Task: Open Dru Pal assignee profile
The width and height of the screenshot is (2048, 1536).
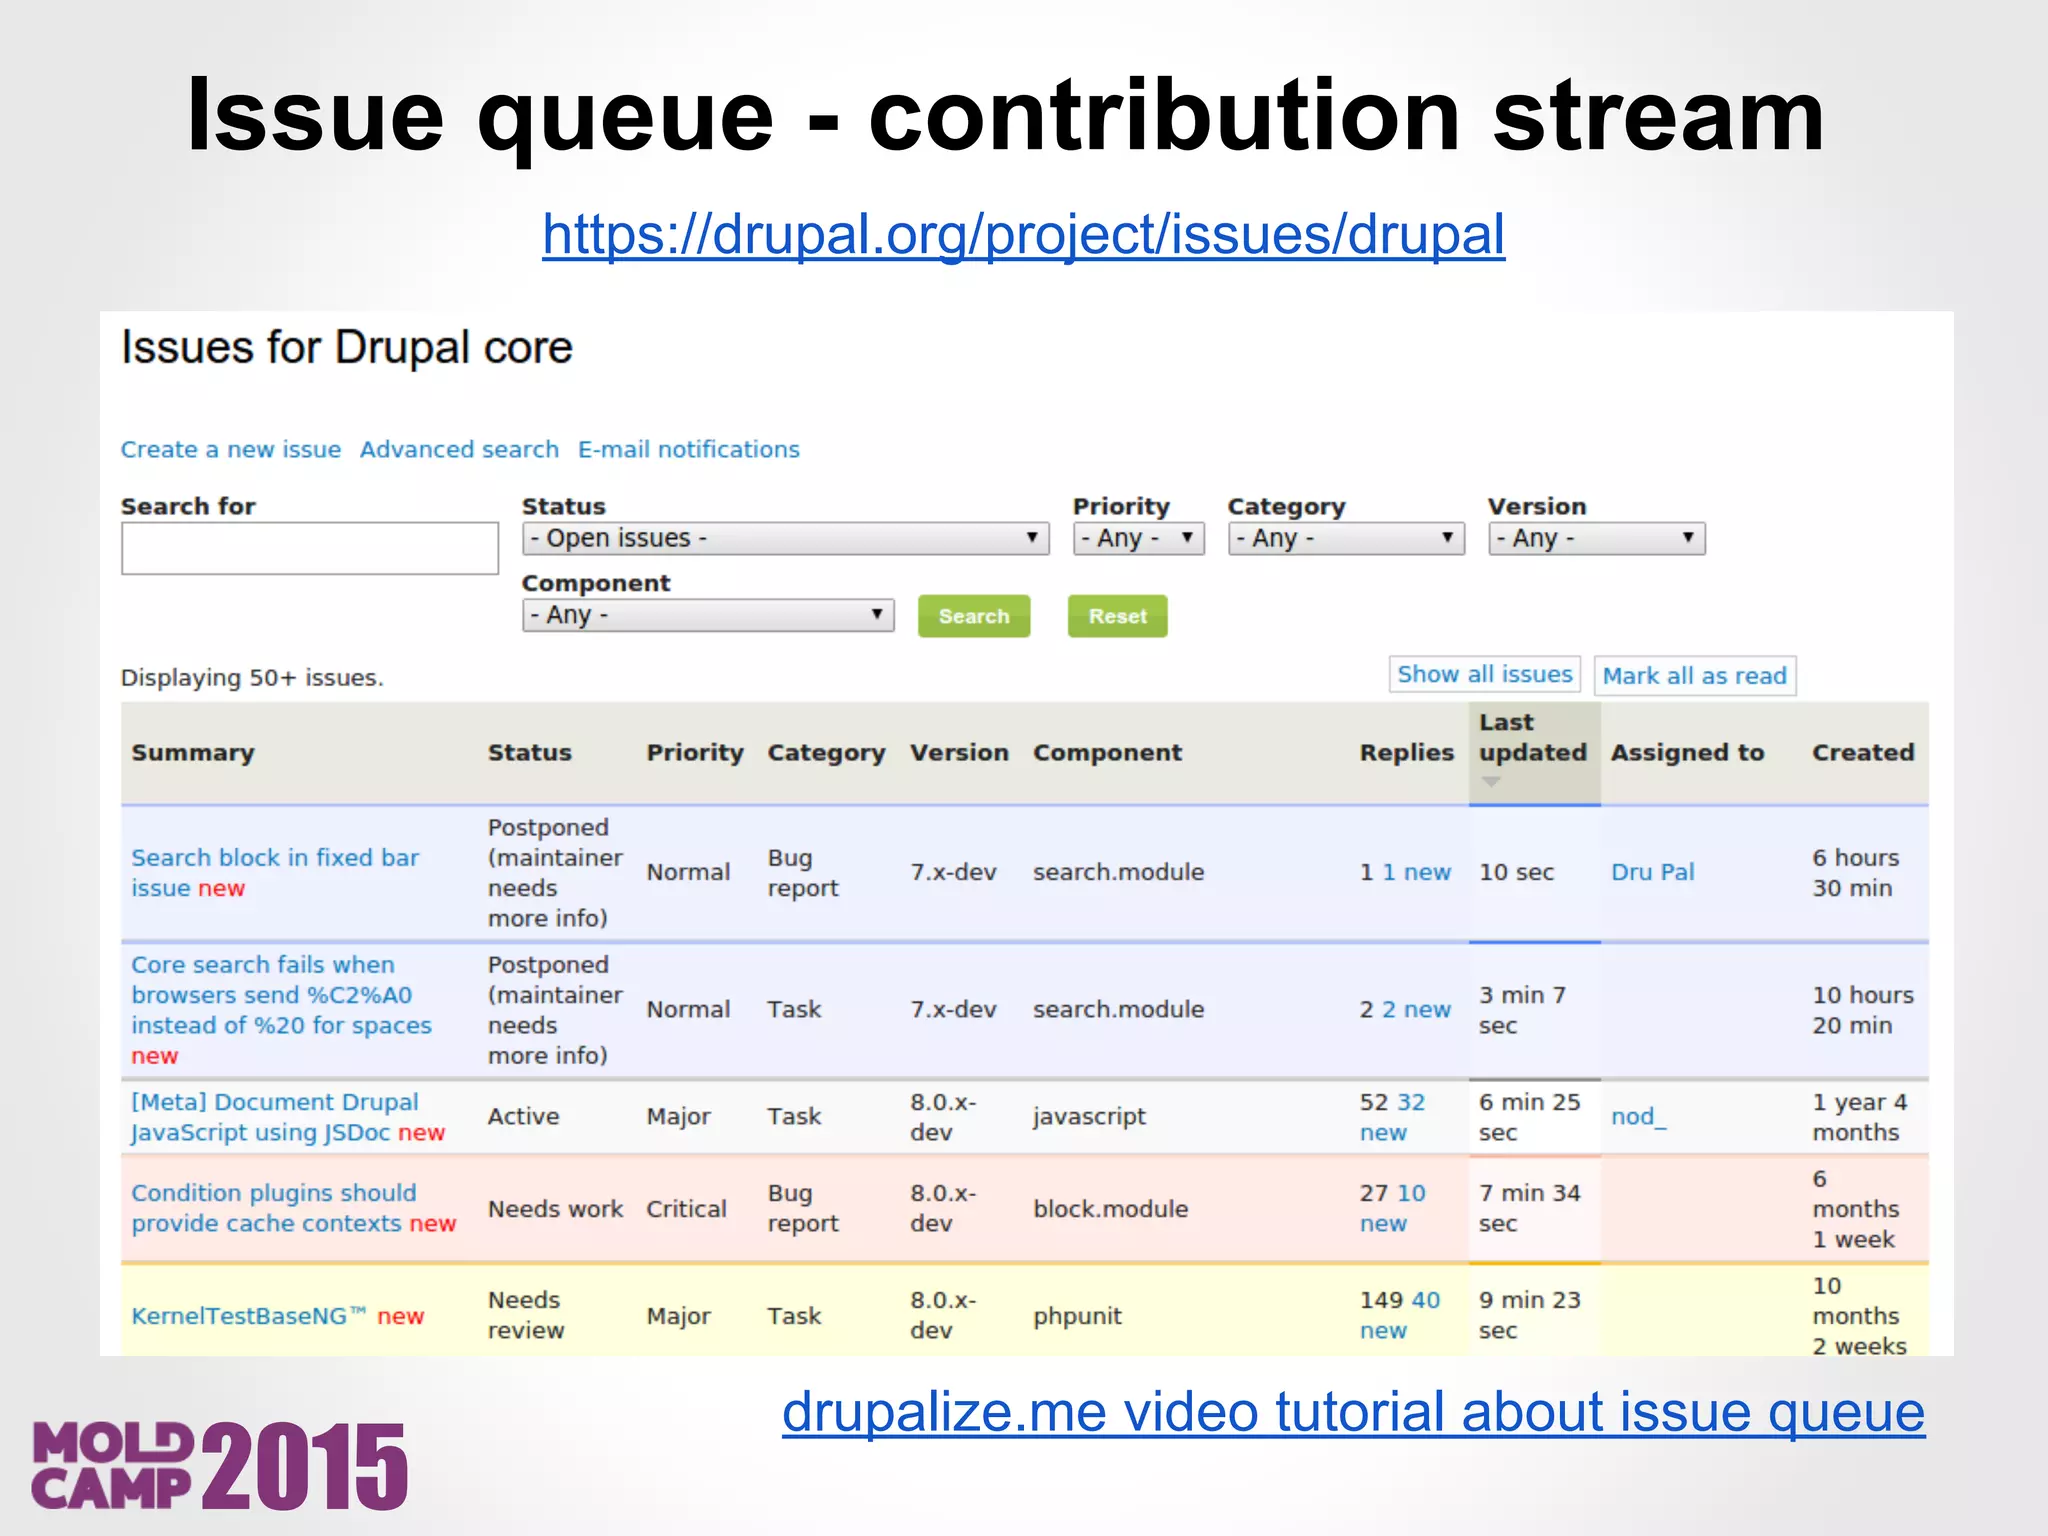Action: coord(1653,872)
